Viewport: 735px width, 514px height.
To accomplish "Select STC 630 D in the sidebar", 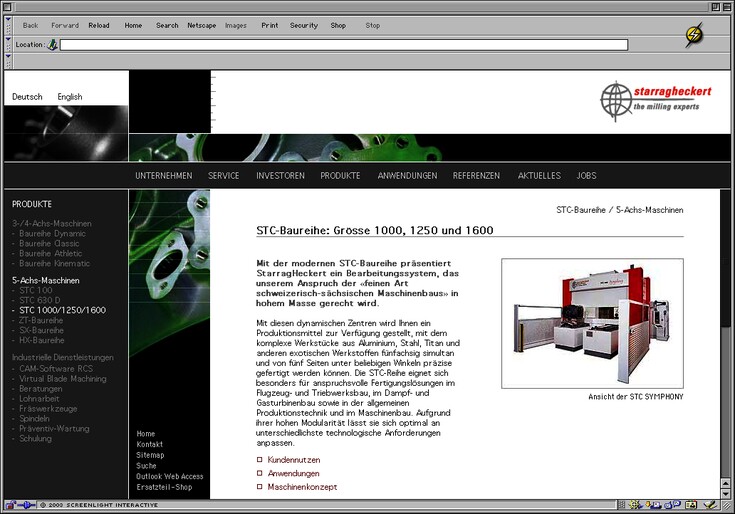I will [40, 300].
